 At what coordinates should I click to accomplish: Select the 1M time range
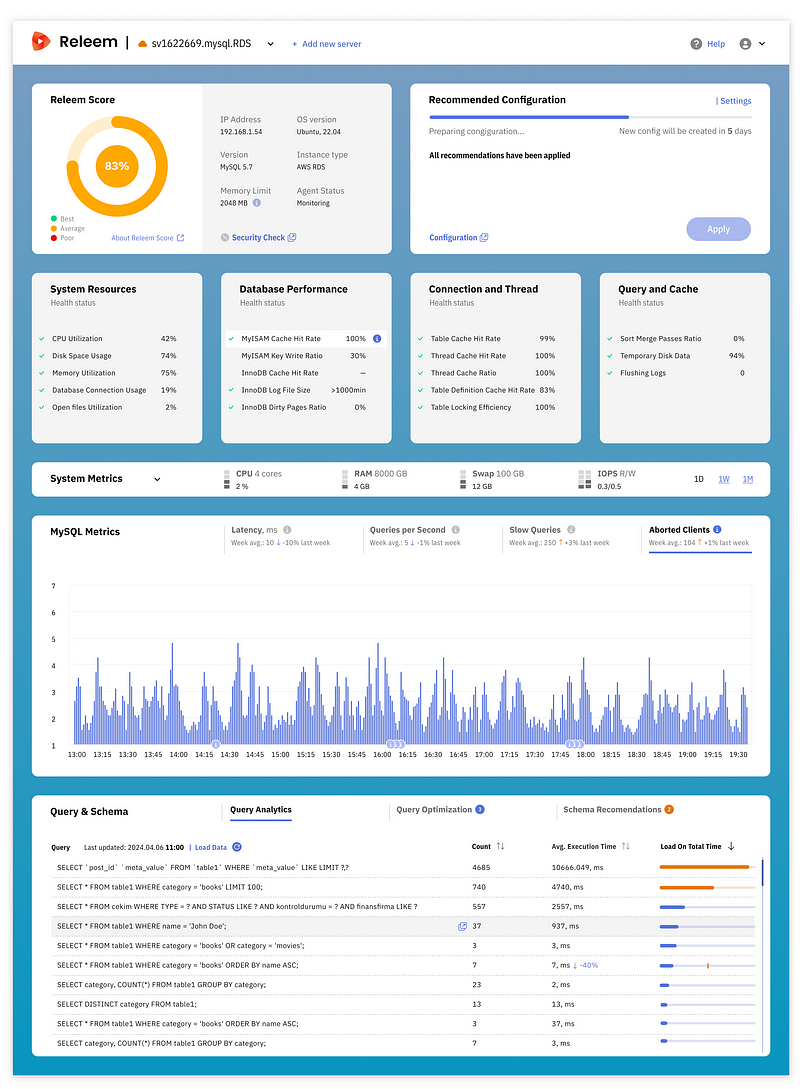tap(748, 479)
